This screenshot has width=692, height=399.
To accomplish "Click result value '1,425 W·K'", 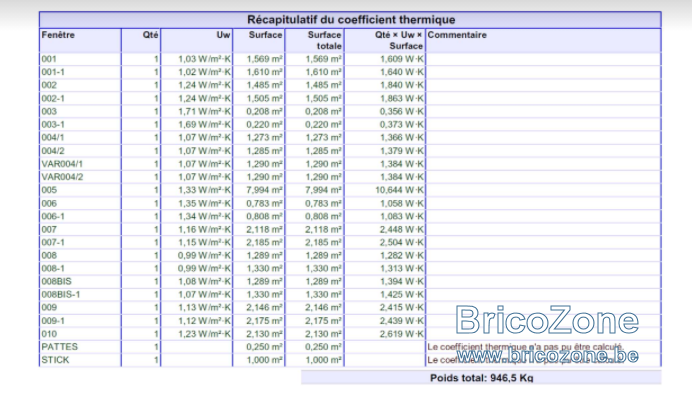I will tap(402, 294).
